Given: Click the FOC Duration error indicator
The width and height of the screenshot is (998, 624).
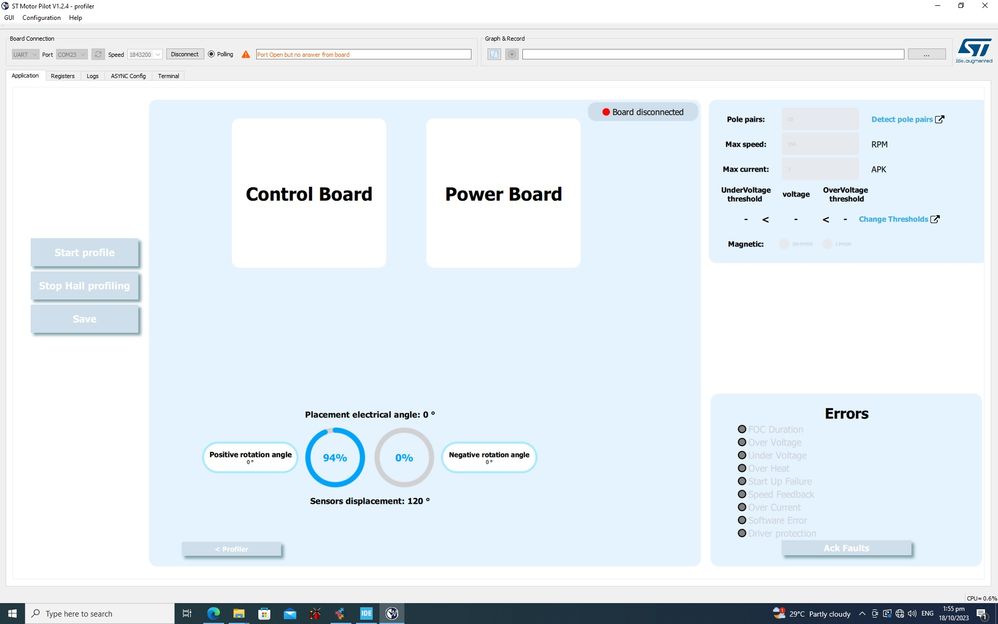Looking at the screenshot, I should coord(741,429).
